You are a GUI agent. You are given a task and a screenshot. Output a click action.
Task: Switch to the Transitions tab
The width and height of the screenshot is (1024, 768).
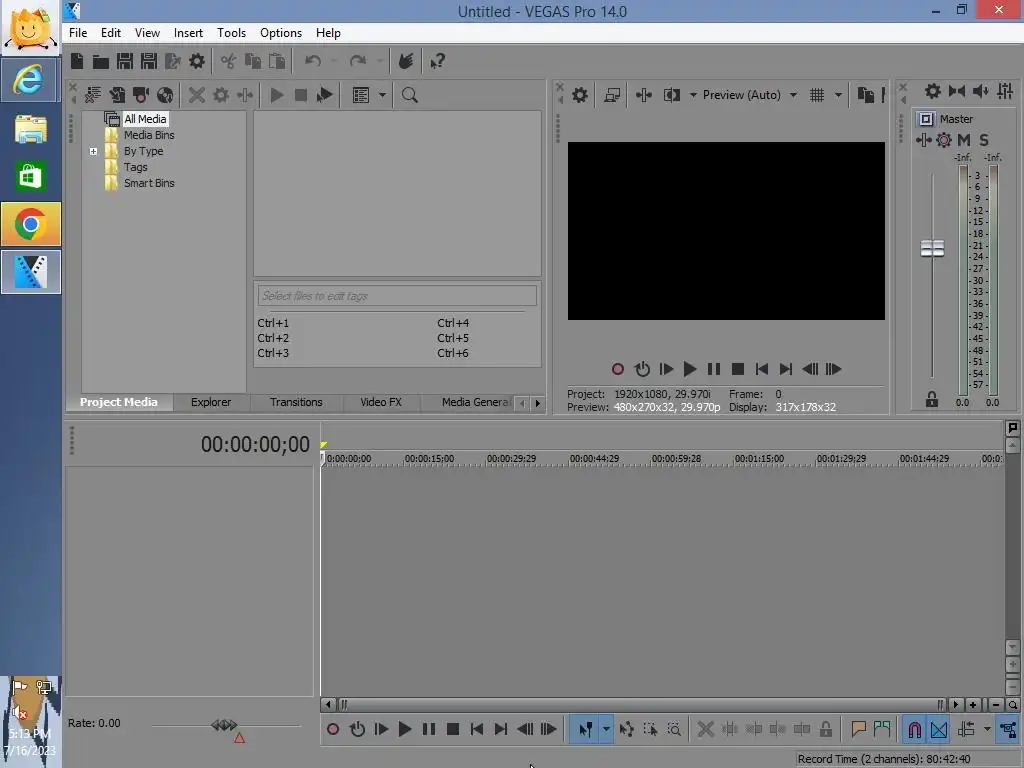(296, 402)
